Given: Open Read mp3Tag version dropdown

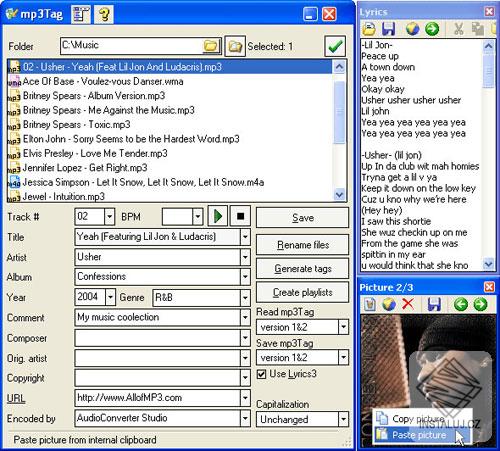Looking at the screenshot, I should tap(343, 327).
